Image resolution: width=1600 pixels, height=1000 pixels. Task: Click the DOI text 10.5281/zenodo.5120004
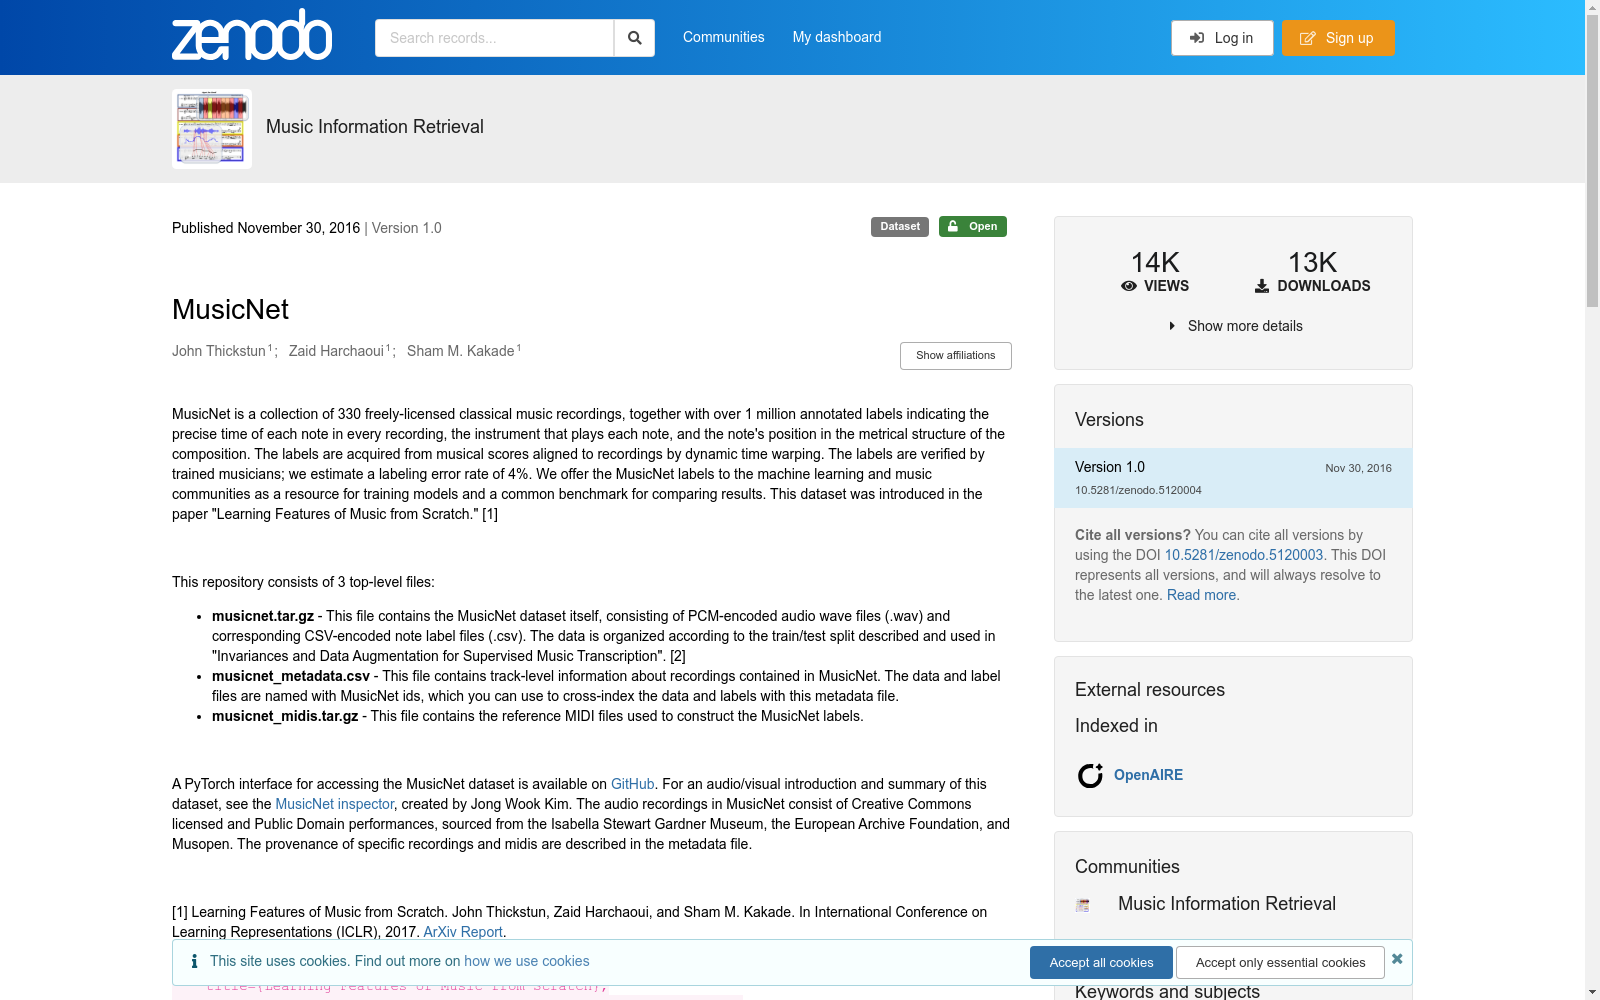click(1138, 490)
